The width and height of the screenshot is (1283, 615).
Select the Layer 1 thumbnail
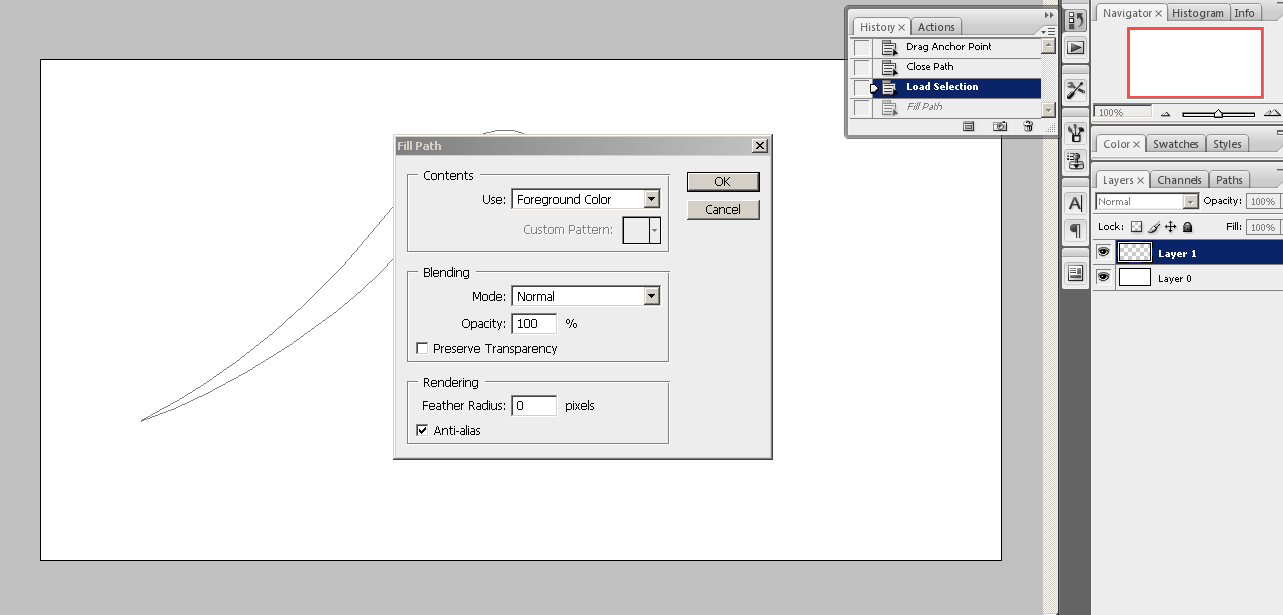pyautogui.click(x=1135, y=253)
